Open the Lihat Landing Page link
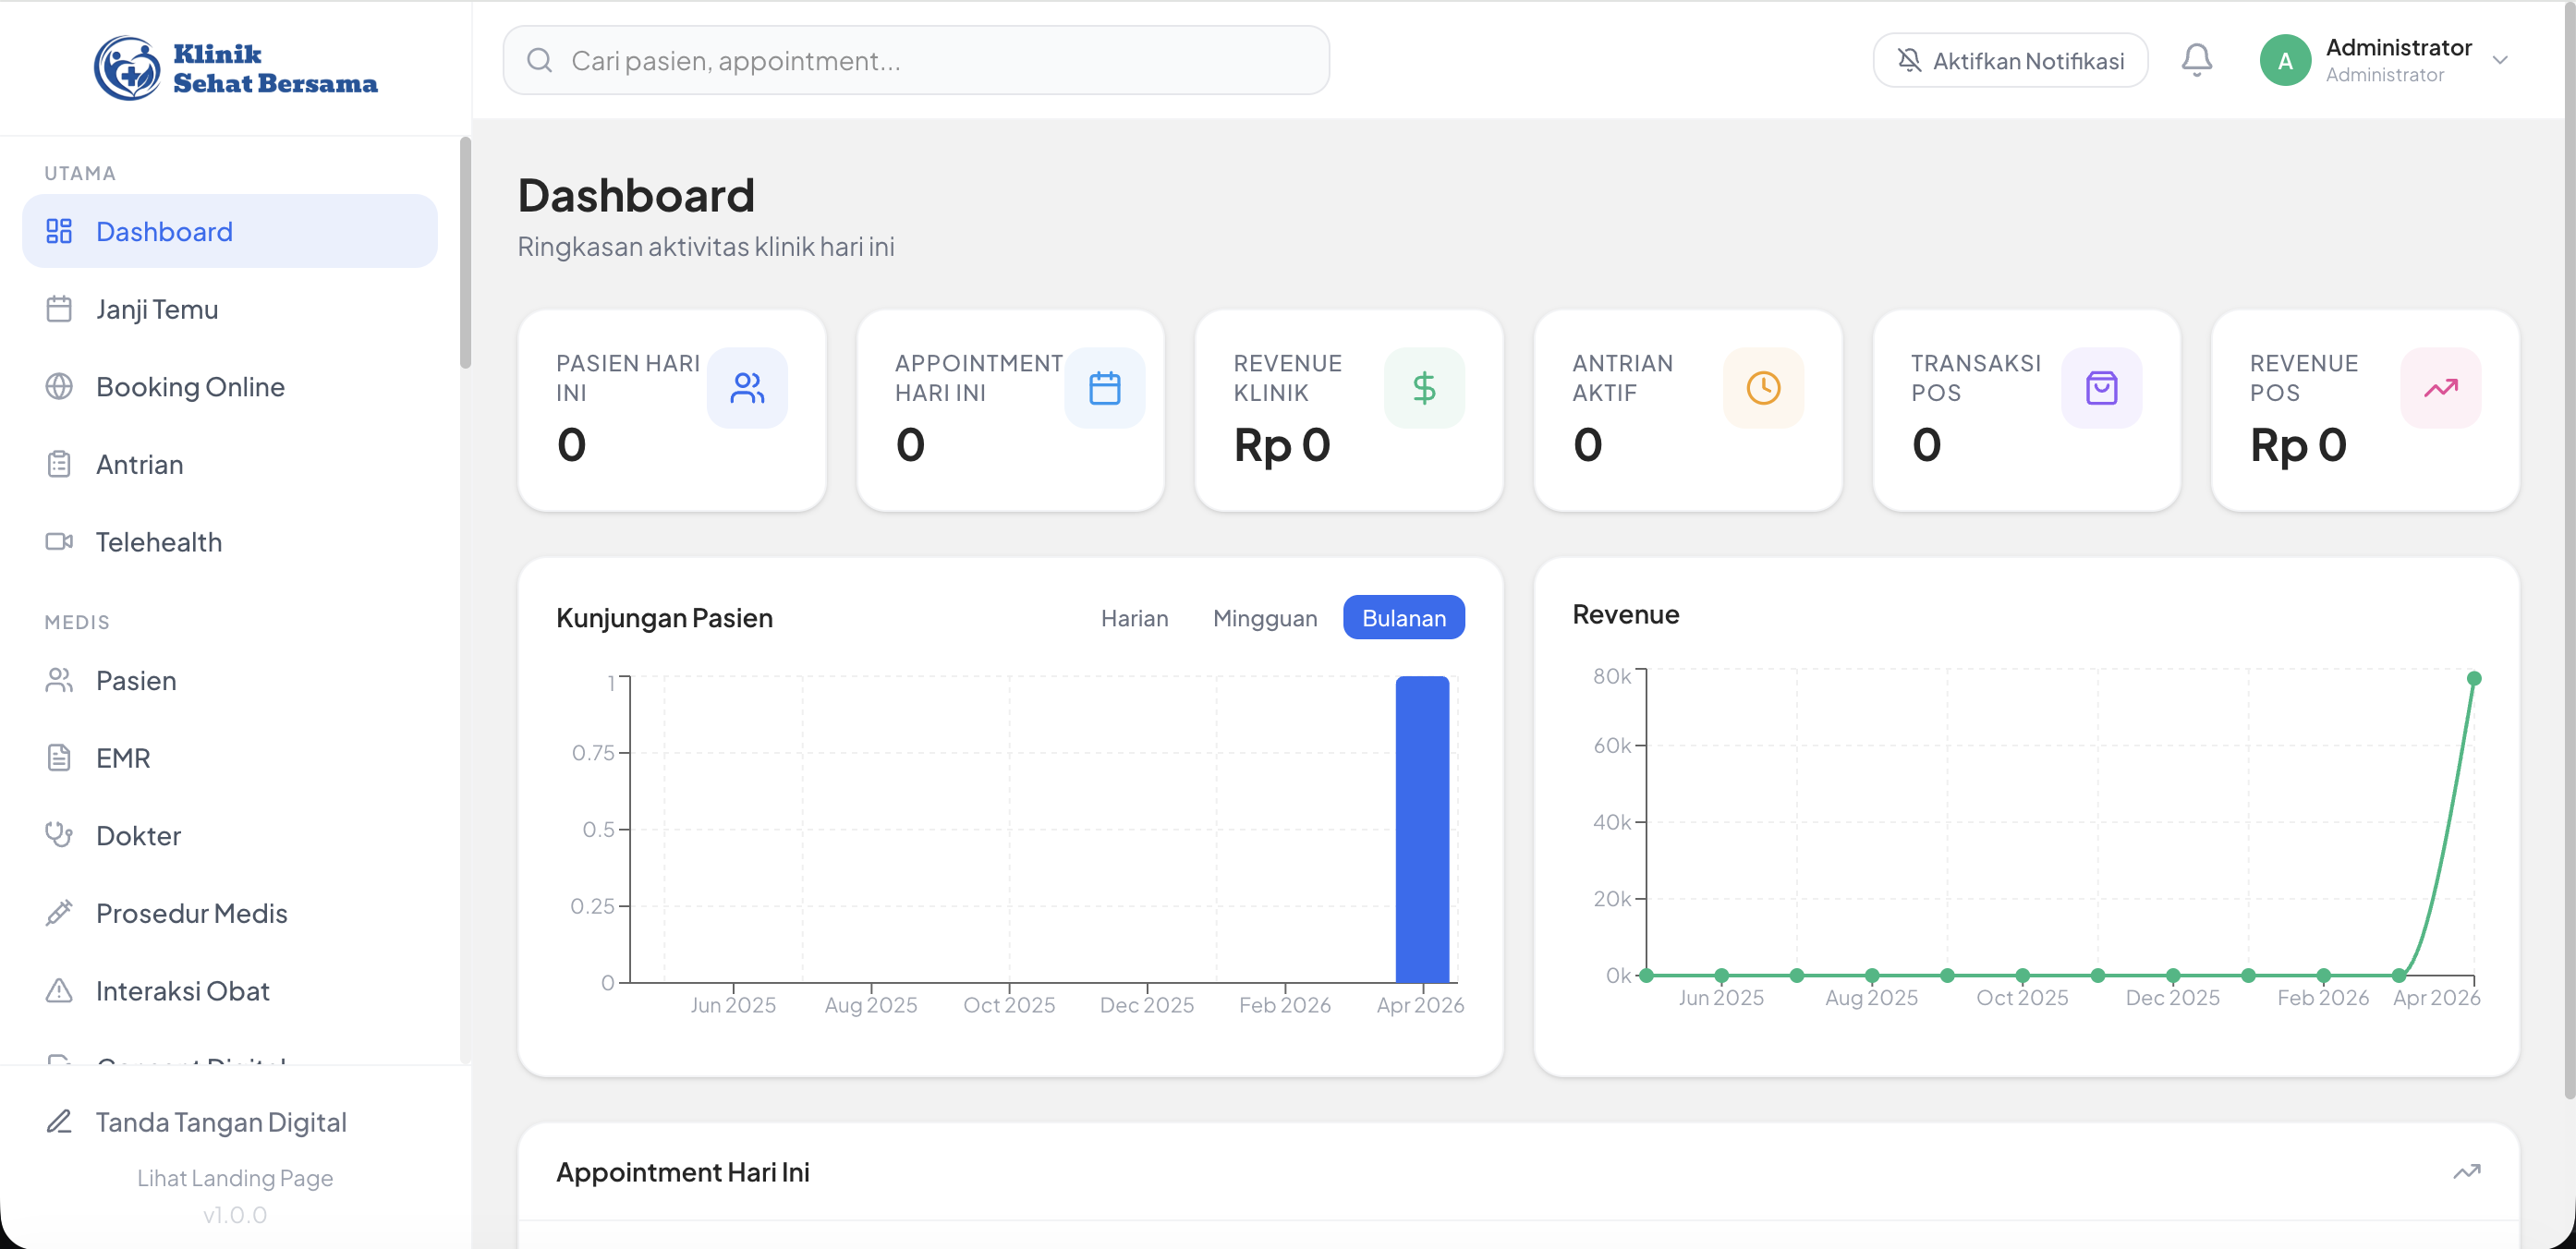The image size is (2576, 1249). 235,1178
